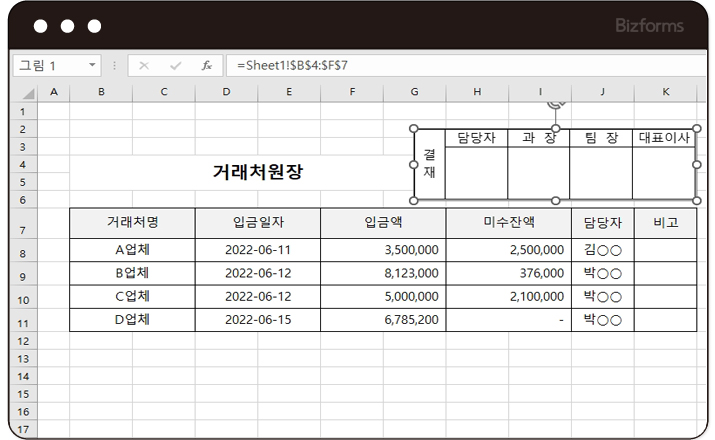Select column E header
The image size is (715, 440).
(289, 92)
